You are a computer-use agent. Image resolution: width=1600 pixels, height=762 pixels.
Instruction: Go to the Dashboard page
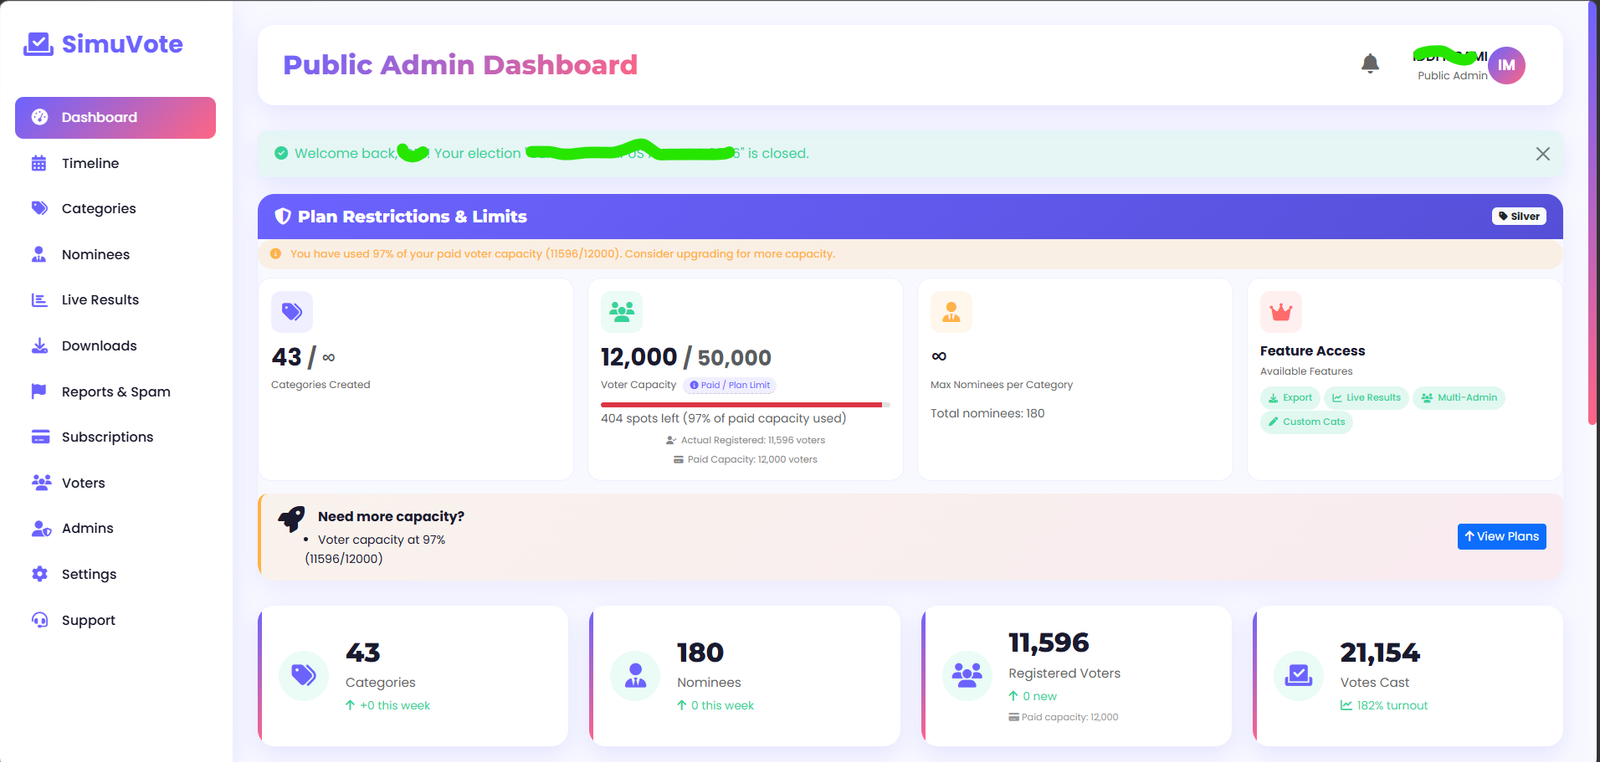(x=115, y=118)
